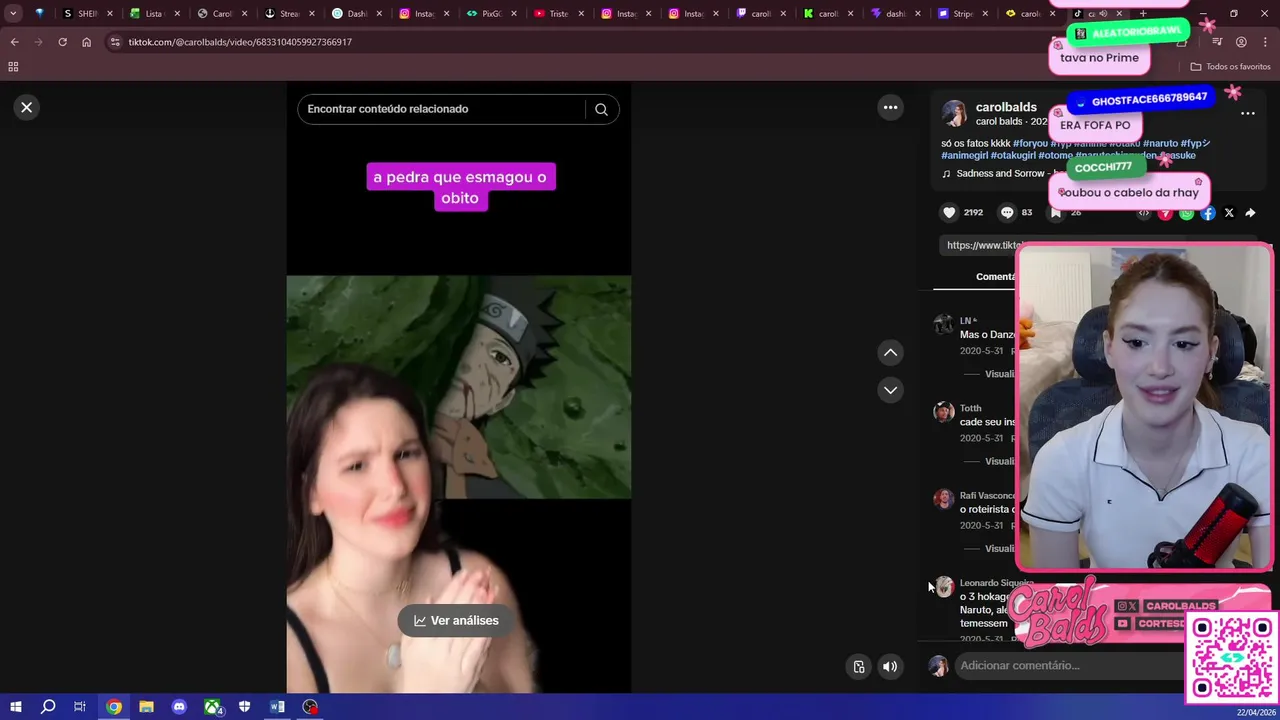1280x720 pixels.
Task: Share the video to Facebook
Action: [x=1208, y=213]
